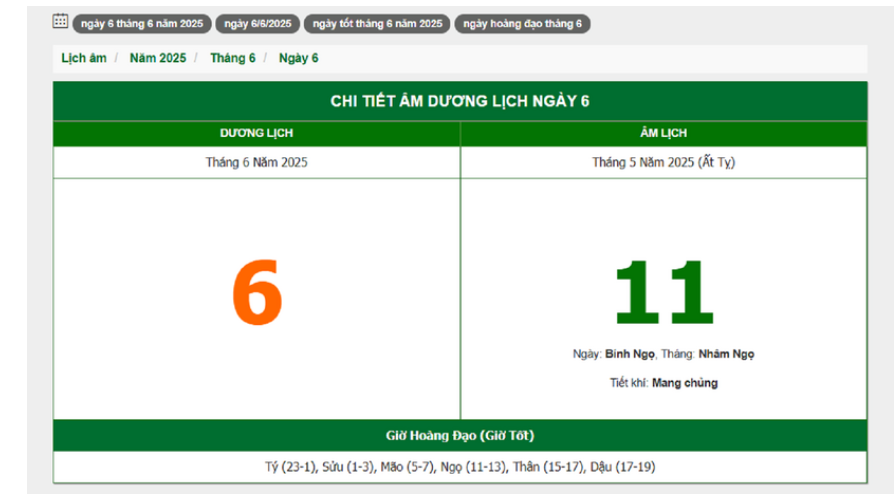Viewport: 896px width, 498px height.
Task: Click 'Ngọ (11-13)' auspicious hour
Action: click(473, 467)
